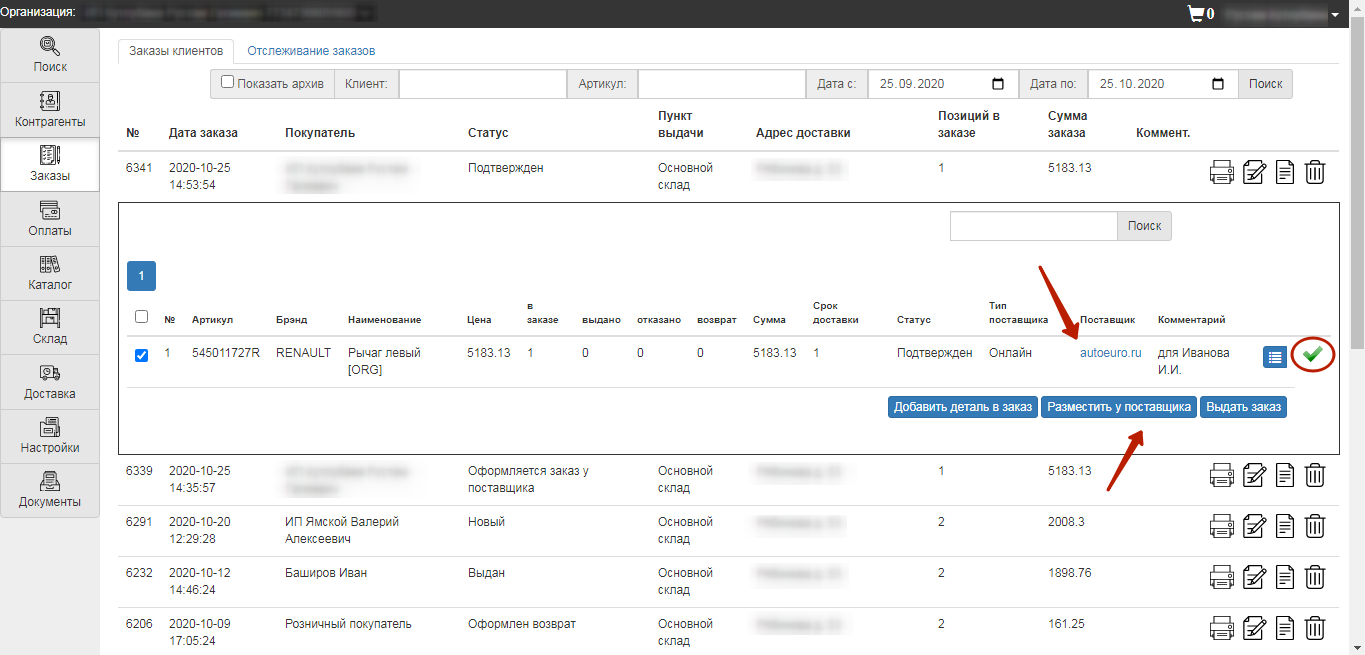Edit order 6232
1365x655 pixels.
[x=1254, y=577]
